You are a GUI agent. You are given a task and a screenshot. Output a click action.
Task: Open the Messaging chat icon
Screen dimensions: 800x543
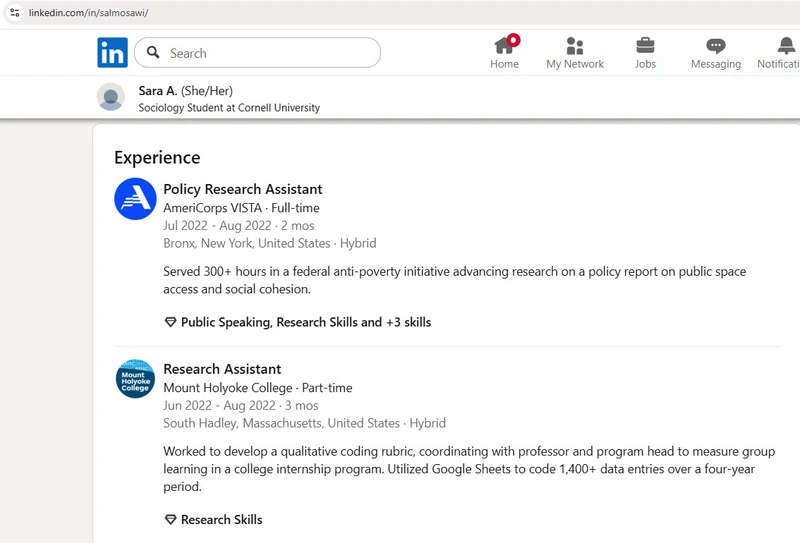pos(715,46)
